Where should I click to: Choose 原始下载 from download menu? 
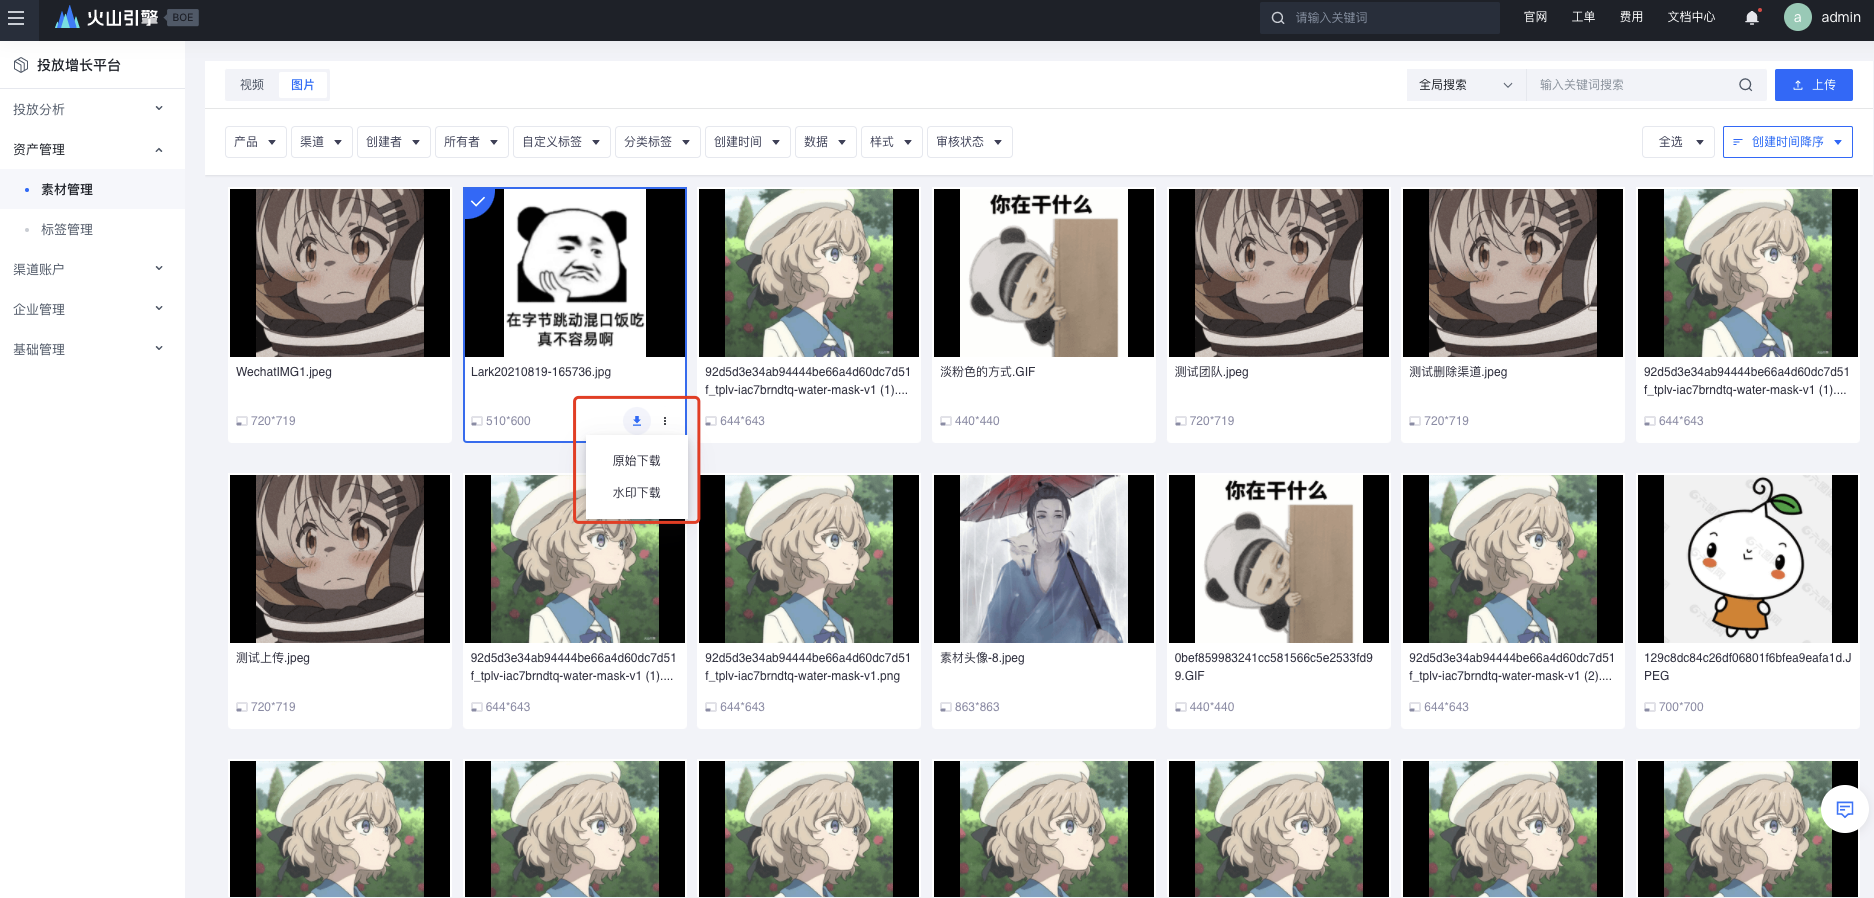tap(637, 461)
